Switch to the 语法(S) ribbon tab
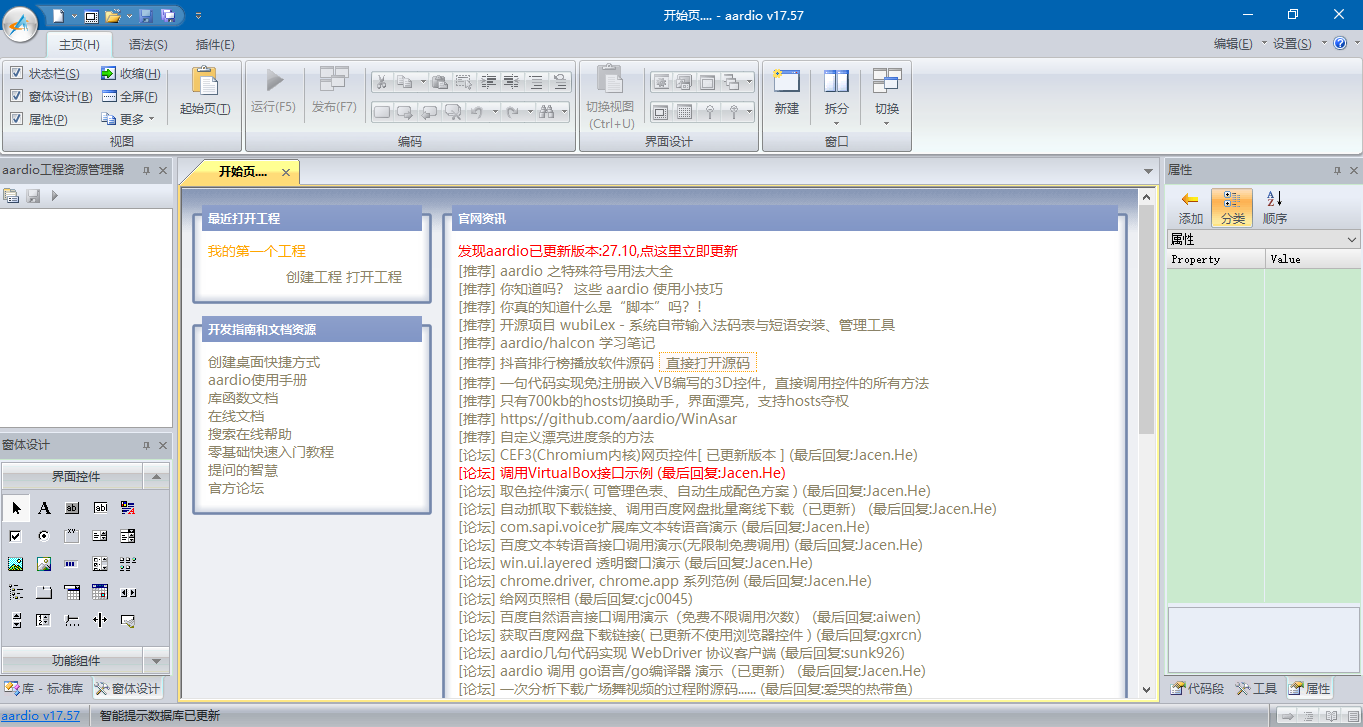Image resolution: width=1363 pixels, height=727 pixels. pos(148,45)
